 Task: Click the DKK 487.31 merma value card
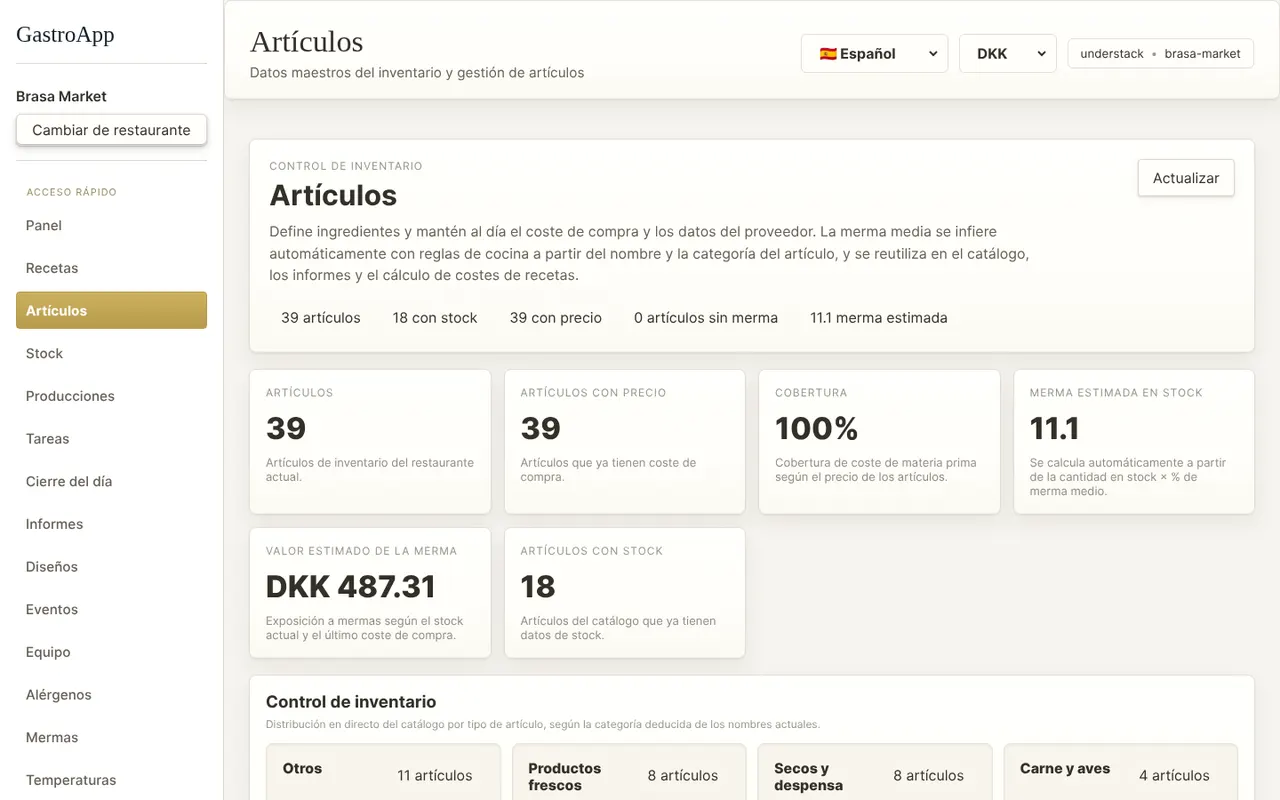point(370,593)
